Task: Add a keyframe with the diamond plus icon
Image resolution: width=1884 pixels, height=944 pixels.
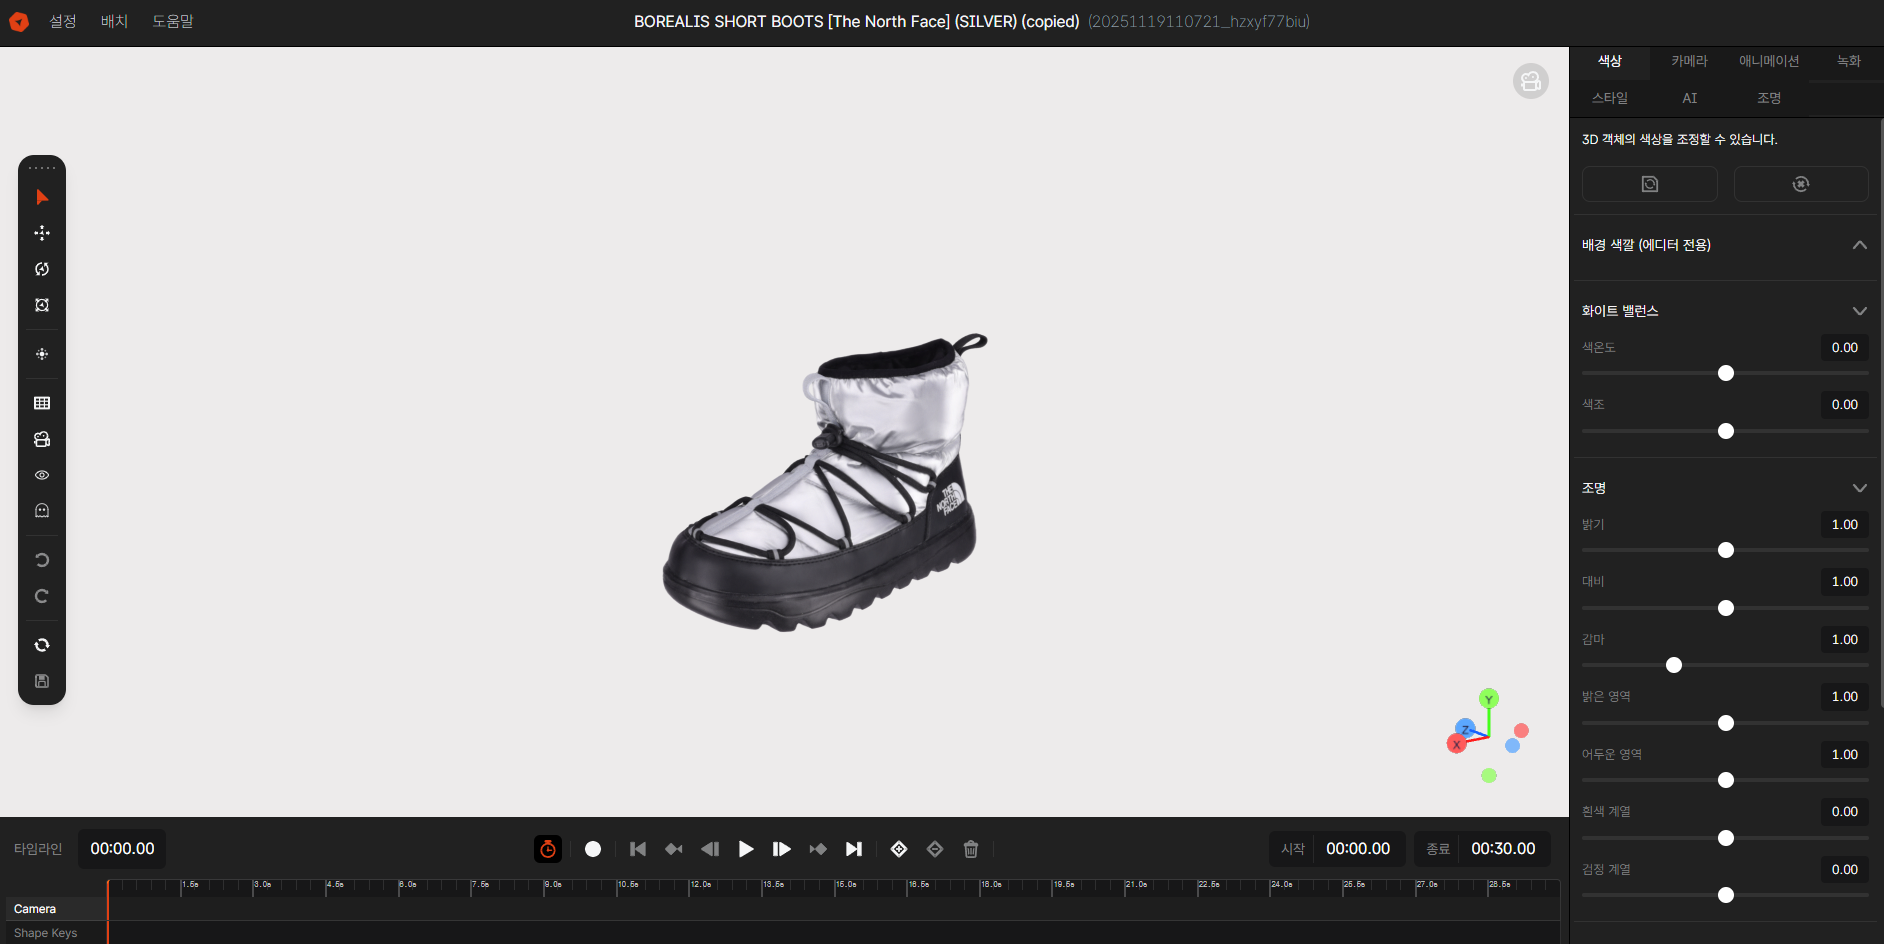Action: tap(899, 849)
